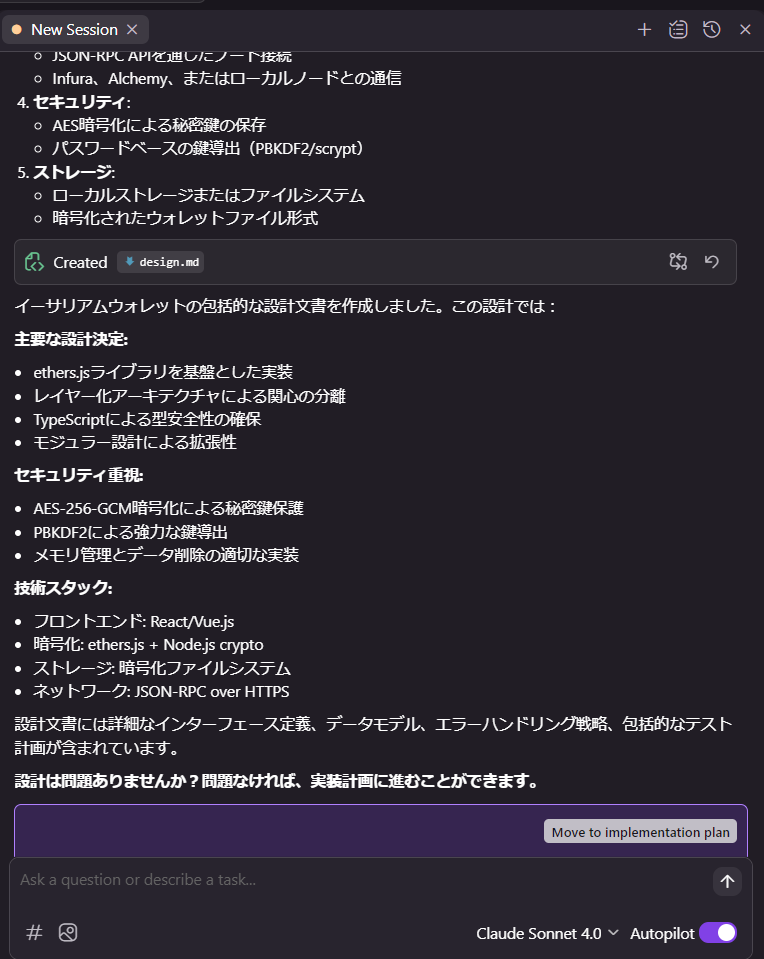
Task: Open the Claude Sonnet 4.0 model dropdown
Action: click(x=547, y=933)
